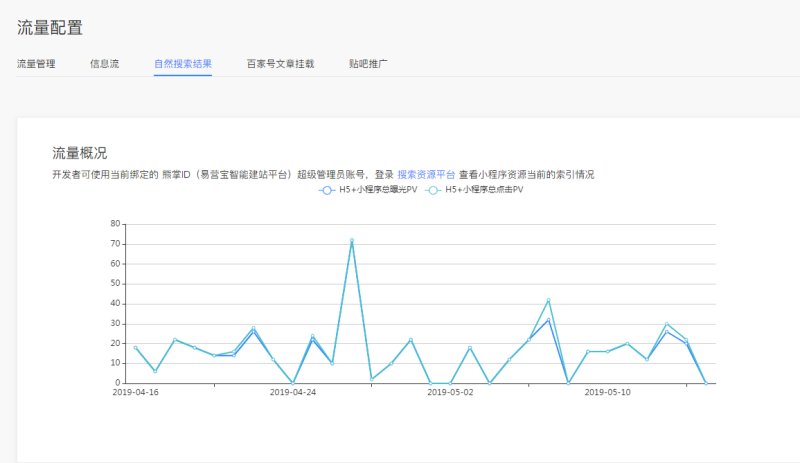Click the blue legend marker for 总曝光PV
The image size is (800, 463).
point(327,190)
